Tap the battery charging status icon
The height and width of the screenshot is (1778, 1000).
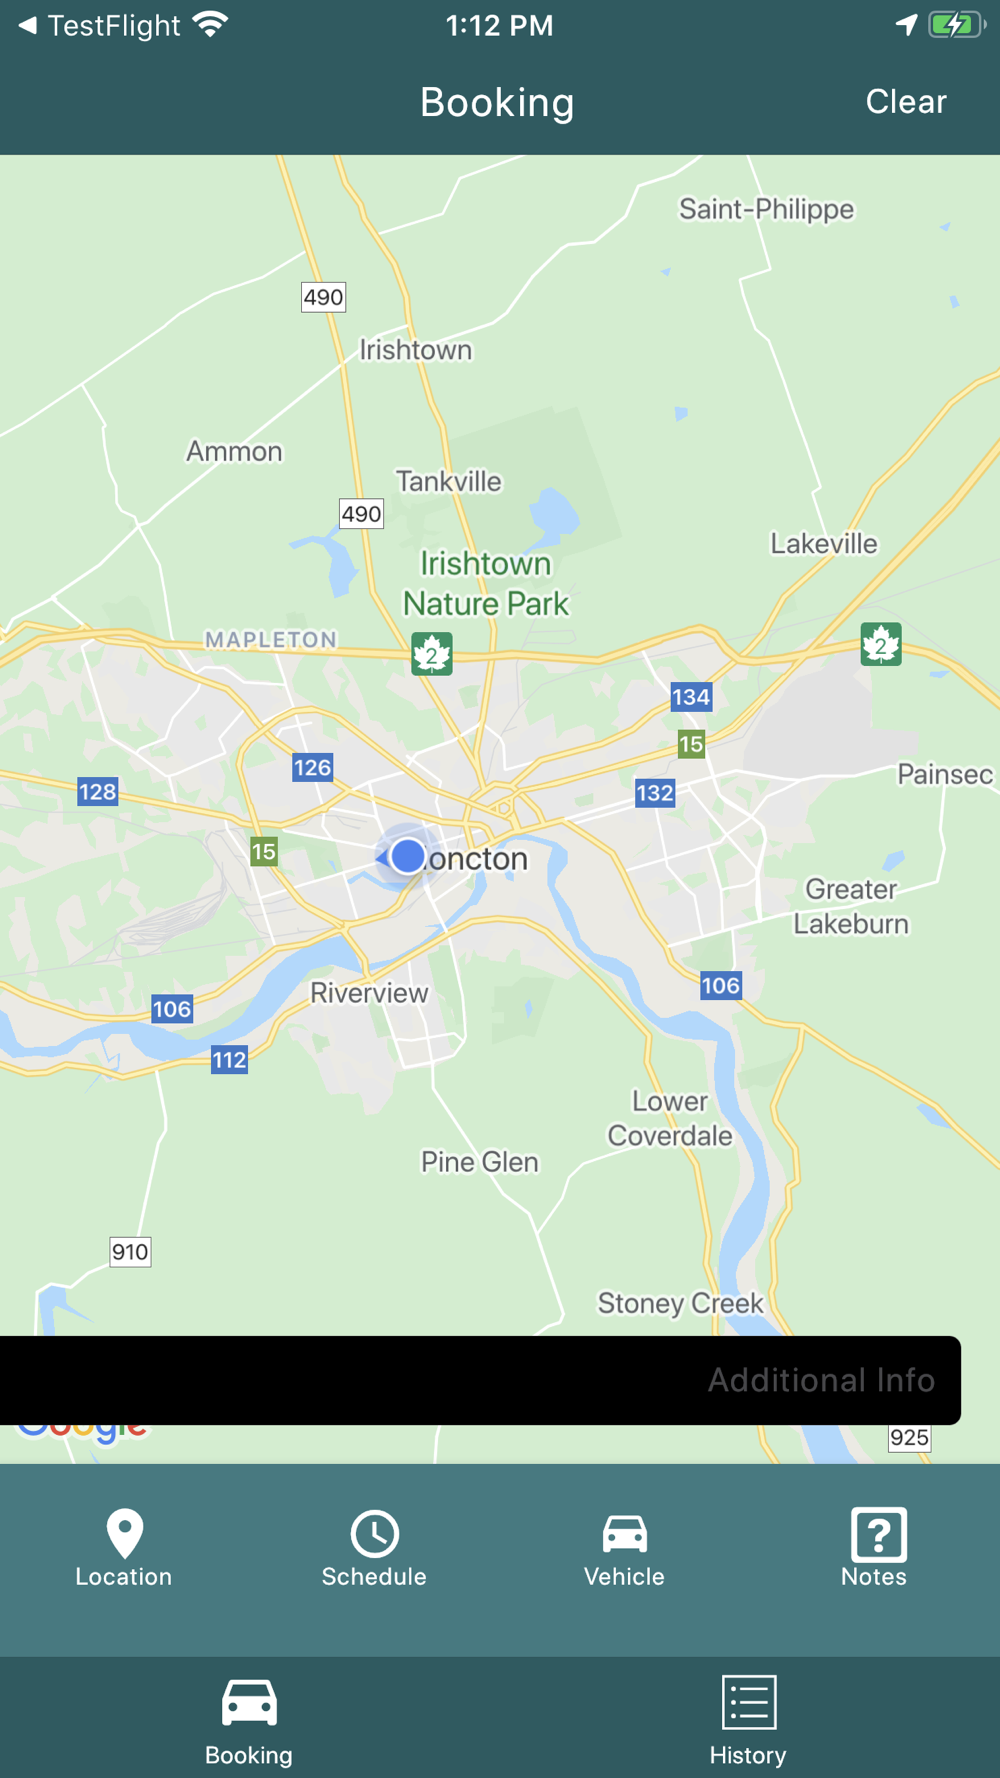click(955, 25)
